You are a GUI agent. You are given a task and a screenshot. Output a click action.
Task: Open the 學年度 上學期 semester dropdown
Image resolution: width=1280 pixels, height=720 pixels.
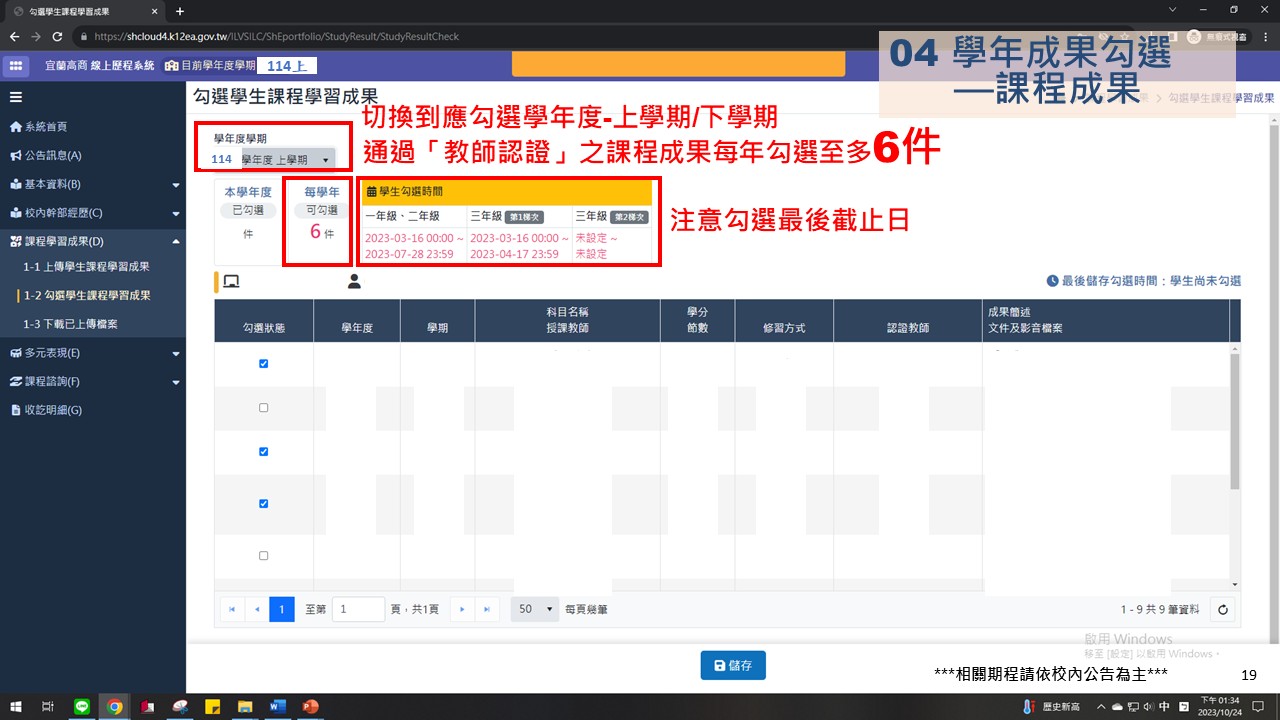[x=286, y=159]
